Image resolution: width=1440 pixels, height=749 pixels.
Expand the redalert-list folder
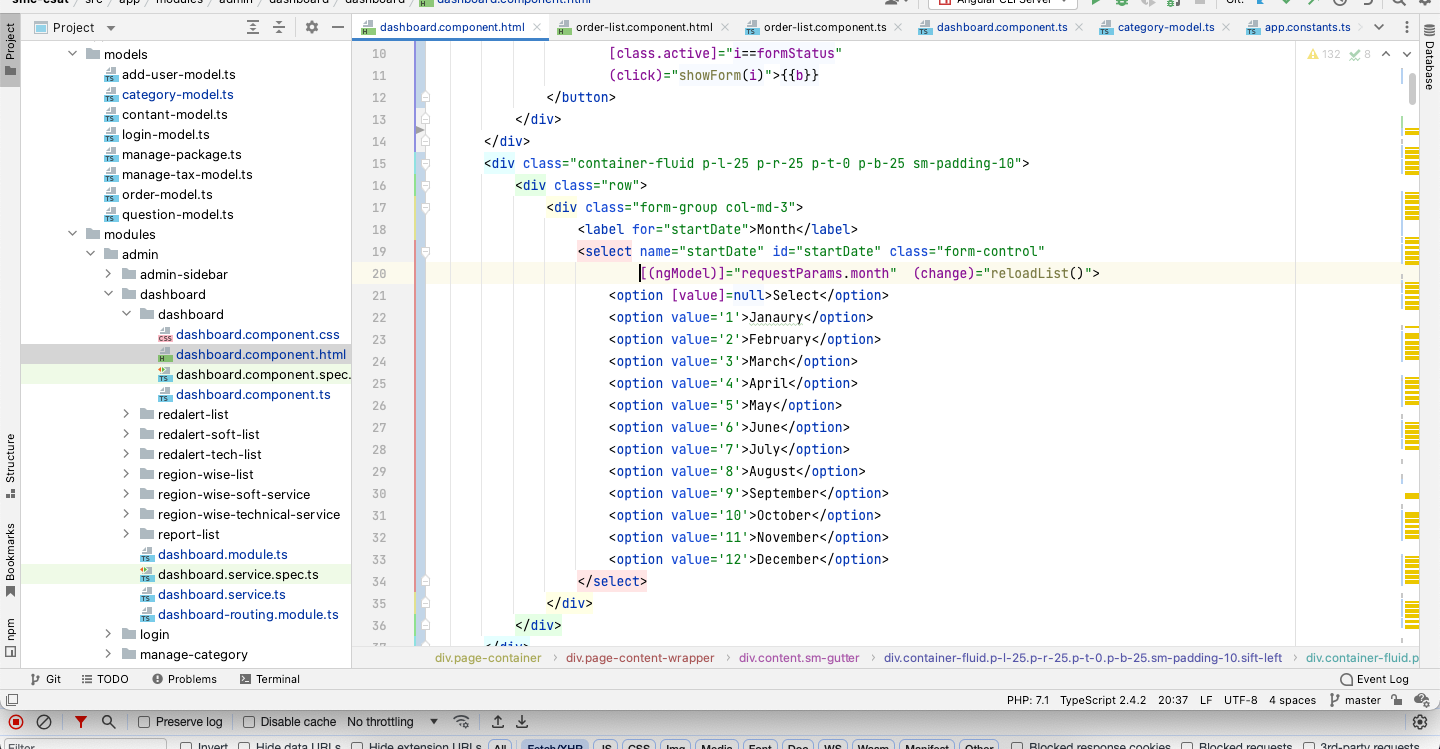point(126,414)
